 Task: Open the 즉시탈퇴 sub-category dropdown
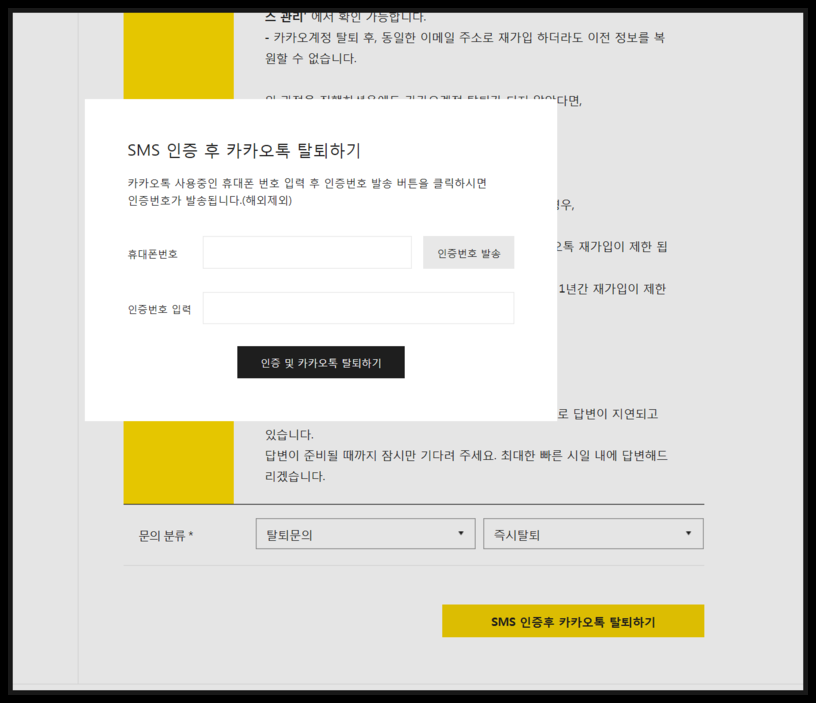[x=593, y=533]
